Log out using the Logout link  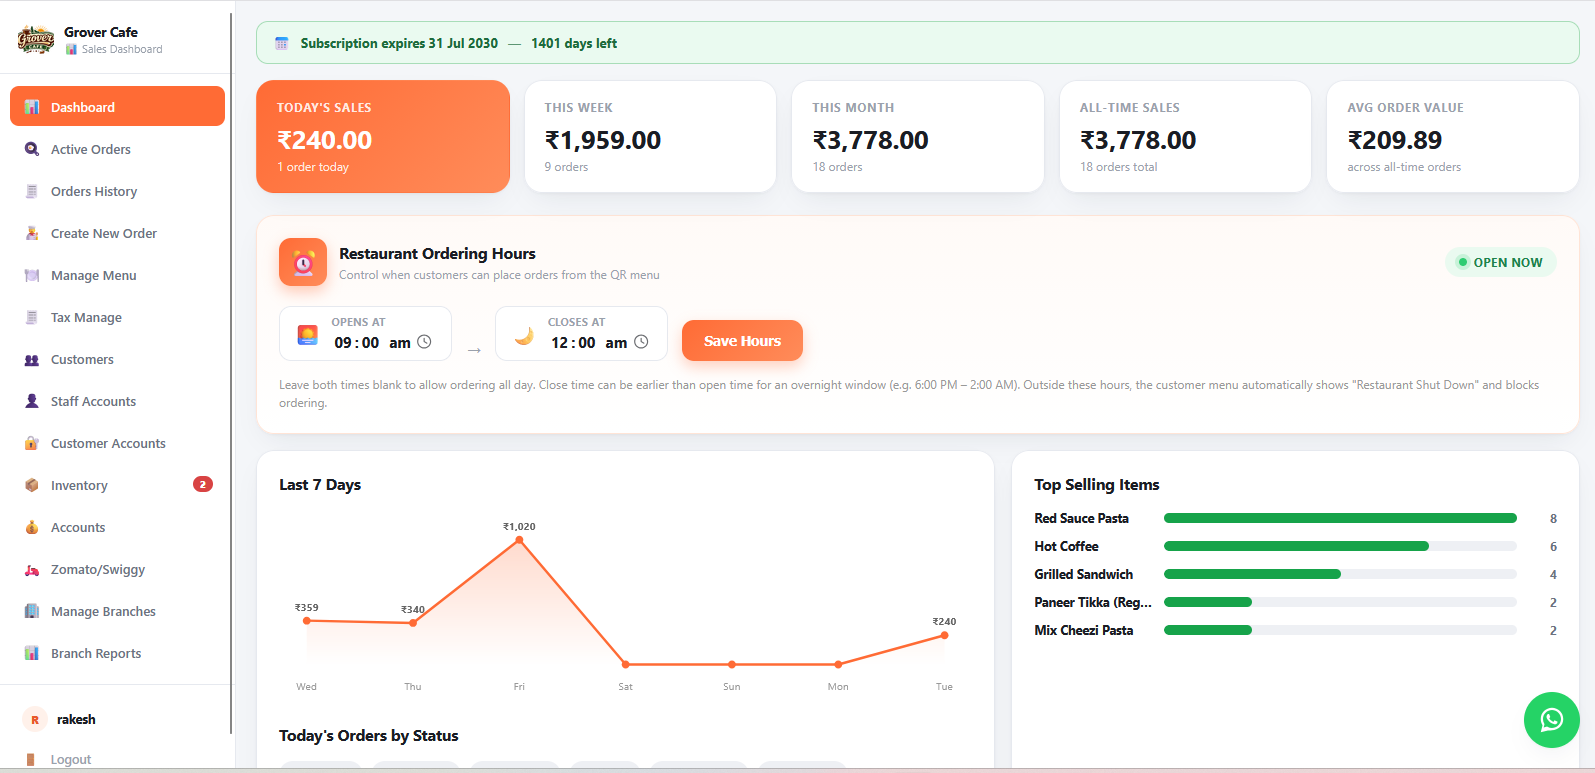(71, 759)
